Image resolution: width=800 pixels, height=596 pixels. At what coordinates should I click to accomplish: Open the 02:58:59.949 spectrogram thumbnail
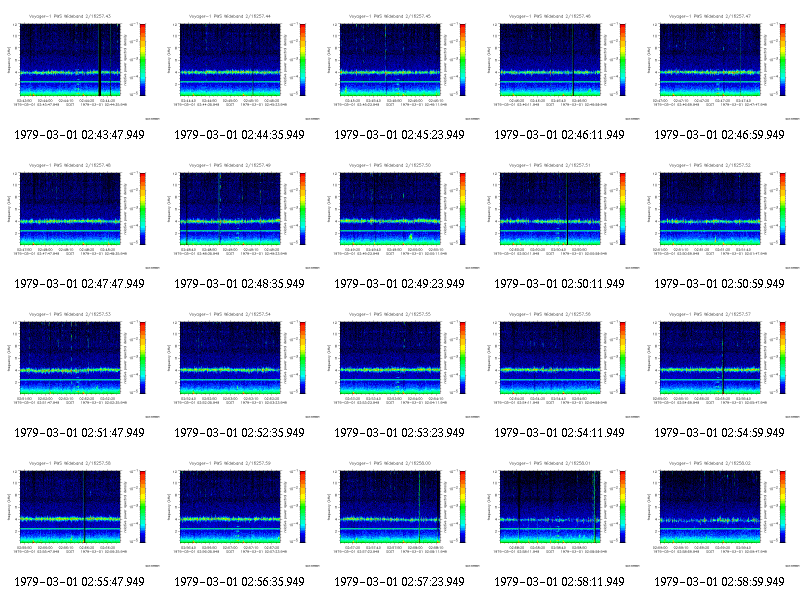pyautogui.click(x=720, y=512)
